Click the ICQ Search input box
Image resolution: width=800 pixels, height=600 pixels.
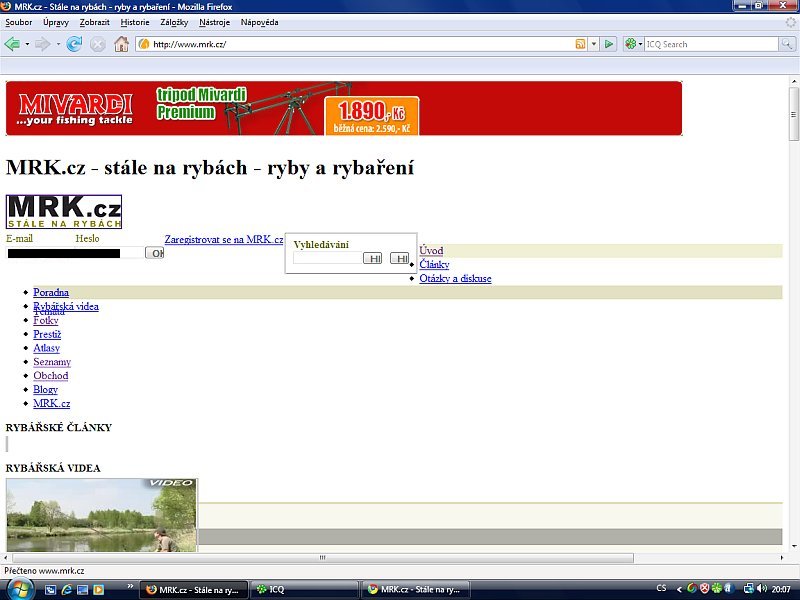point(711,44)
